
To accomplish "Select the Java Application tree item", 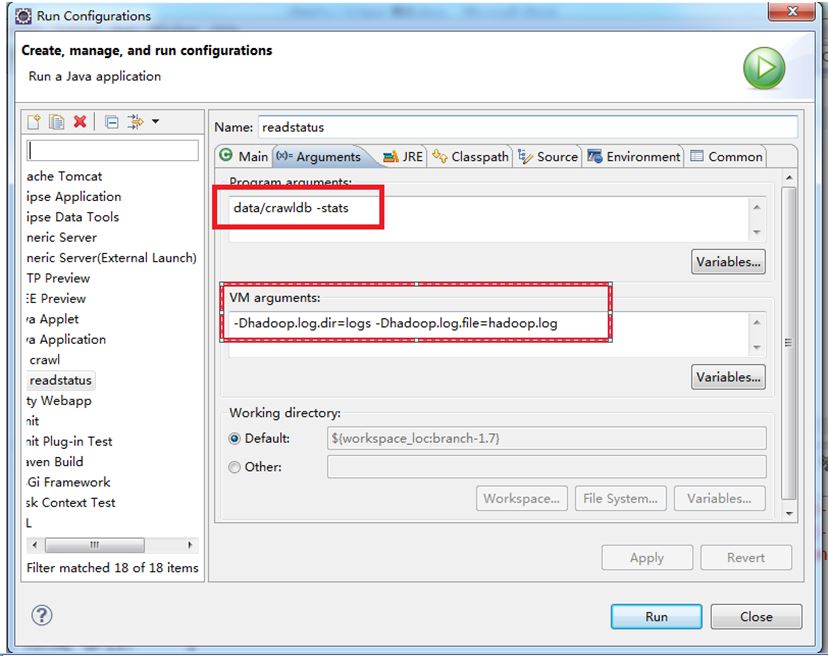I will (x=66, y=340).
